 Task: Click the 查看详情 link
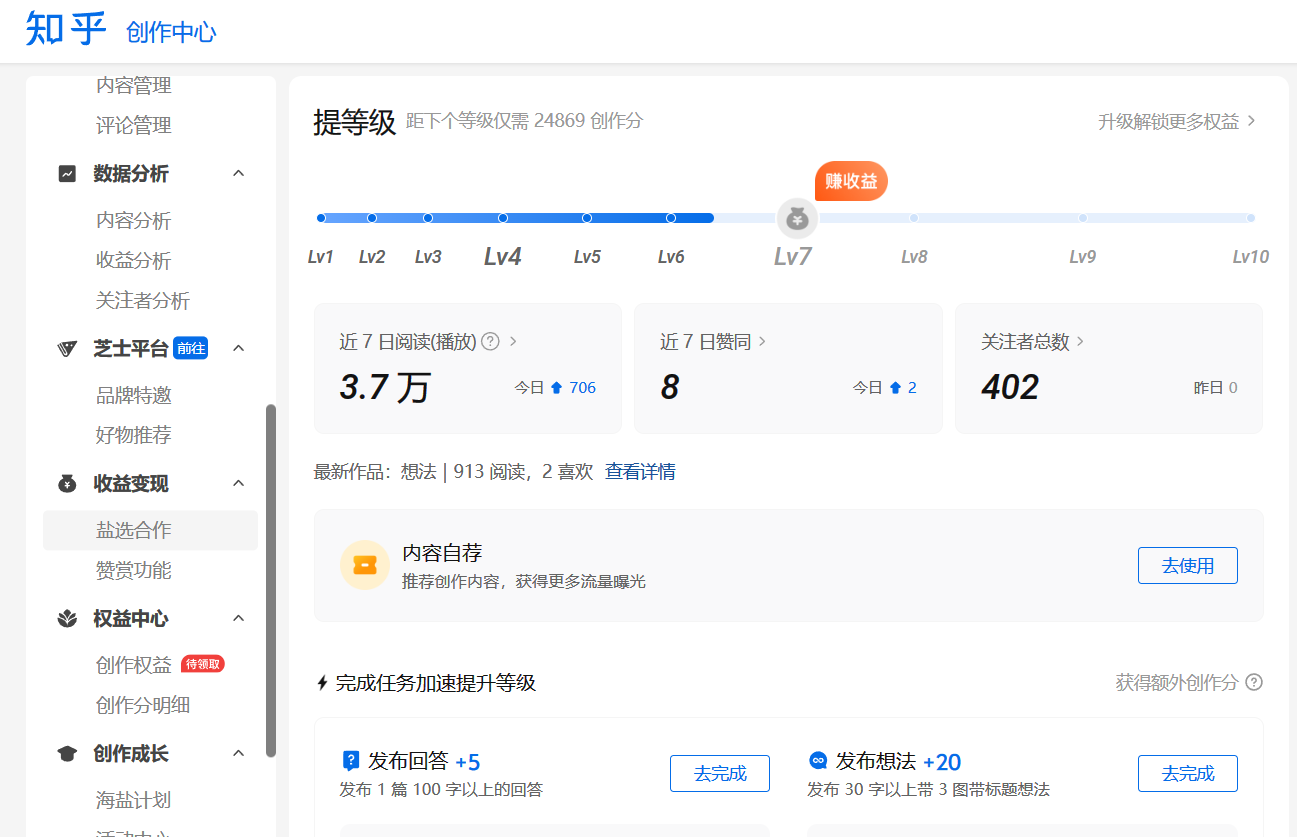[640, 471]
